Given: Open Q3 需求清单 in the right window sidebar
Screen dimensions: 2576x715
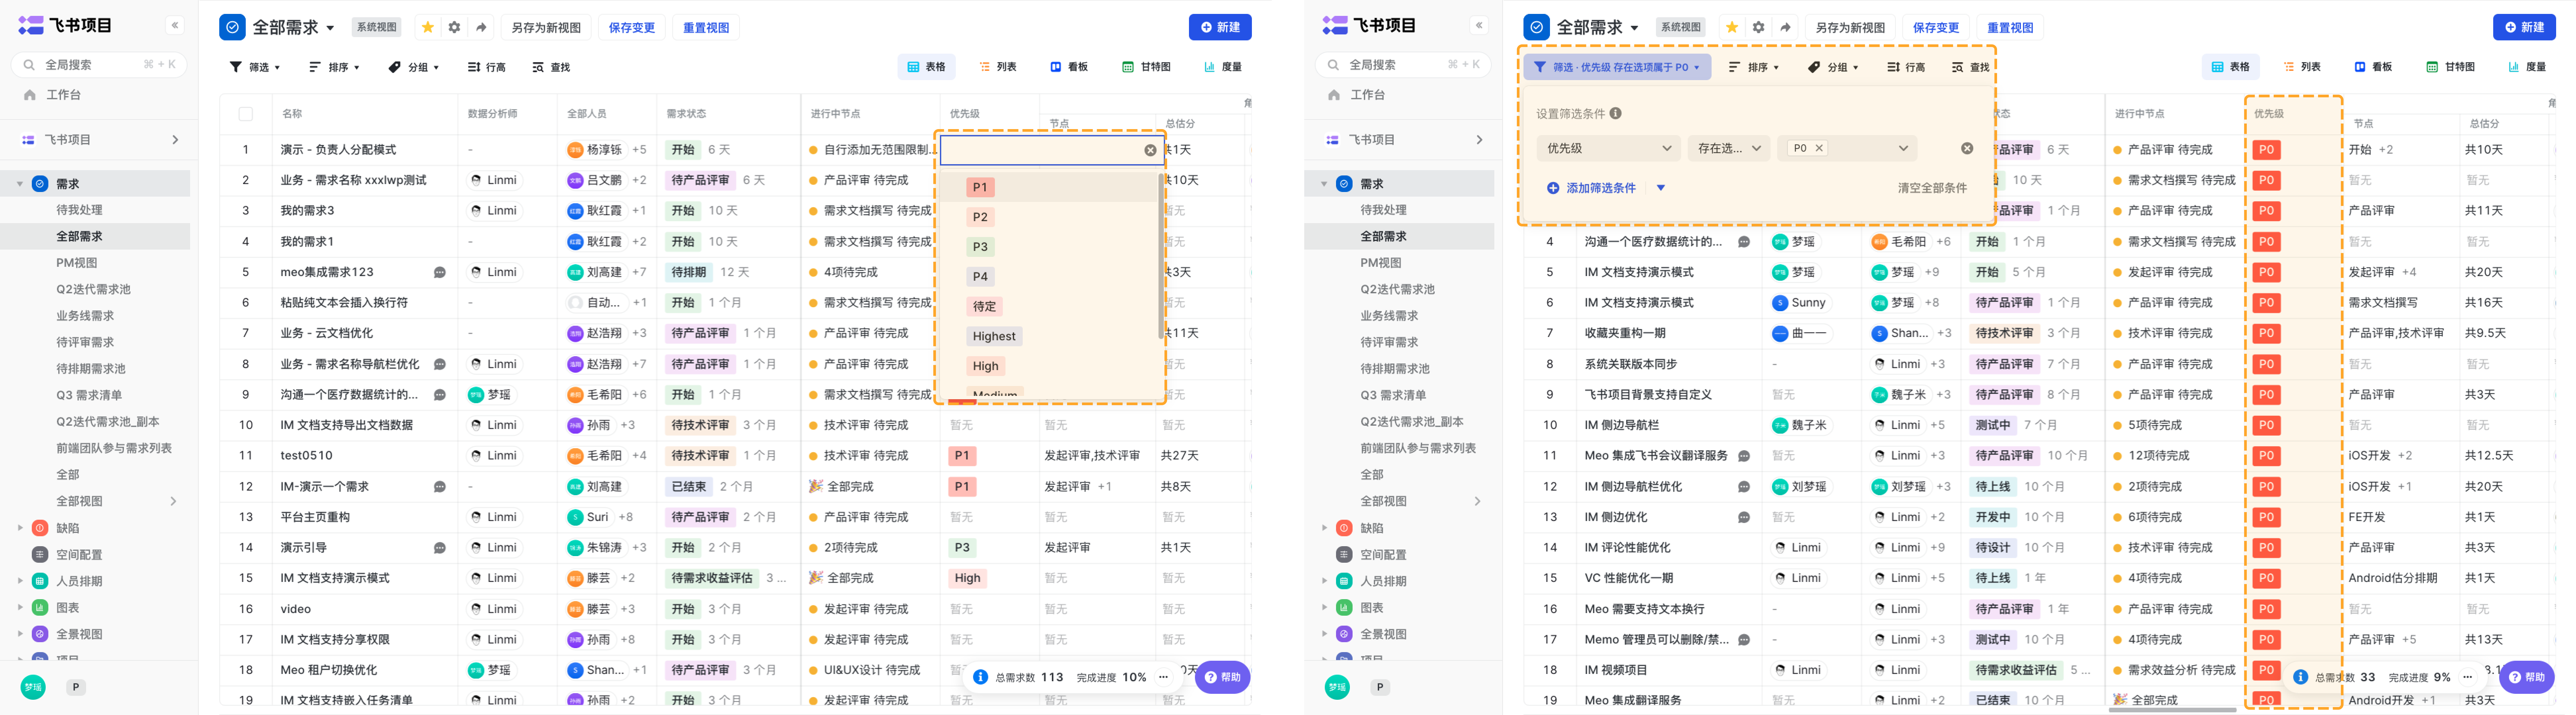Looking at the screenshot, I should click(x=1393, y=395).
